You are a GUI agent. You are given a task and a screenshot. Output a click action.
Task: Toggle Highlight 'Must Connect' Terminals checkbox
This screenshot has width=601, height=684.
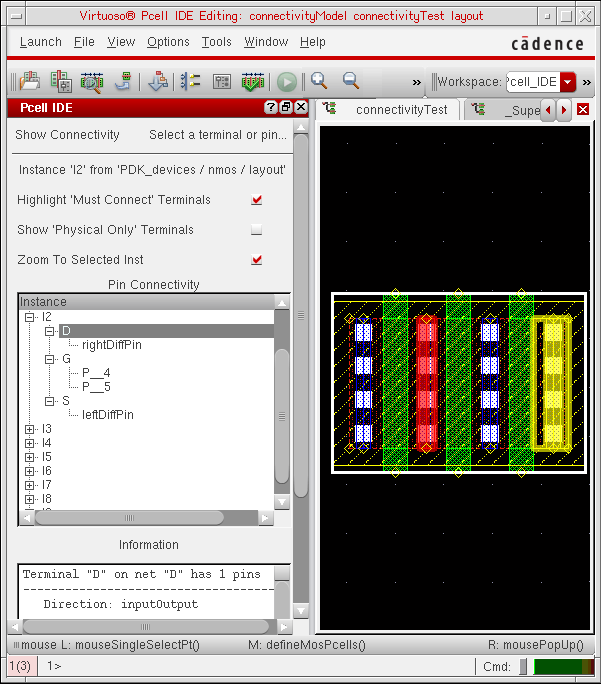tap(256, 200)
